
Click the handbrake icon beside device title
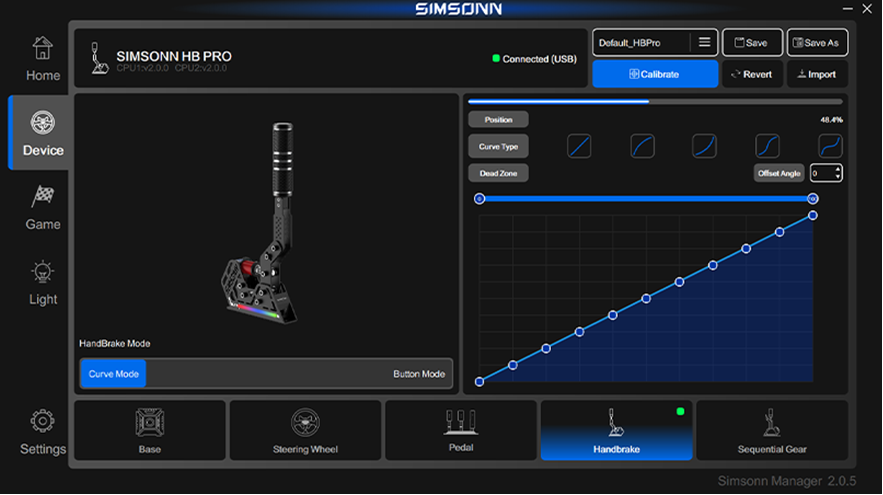[99, 57]
